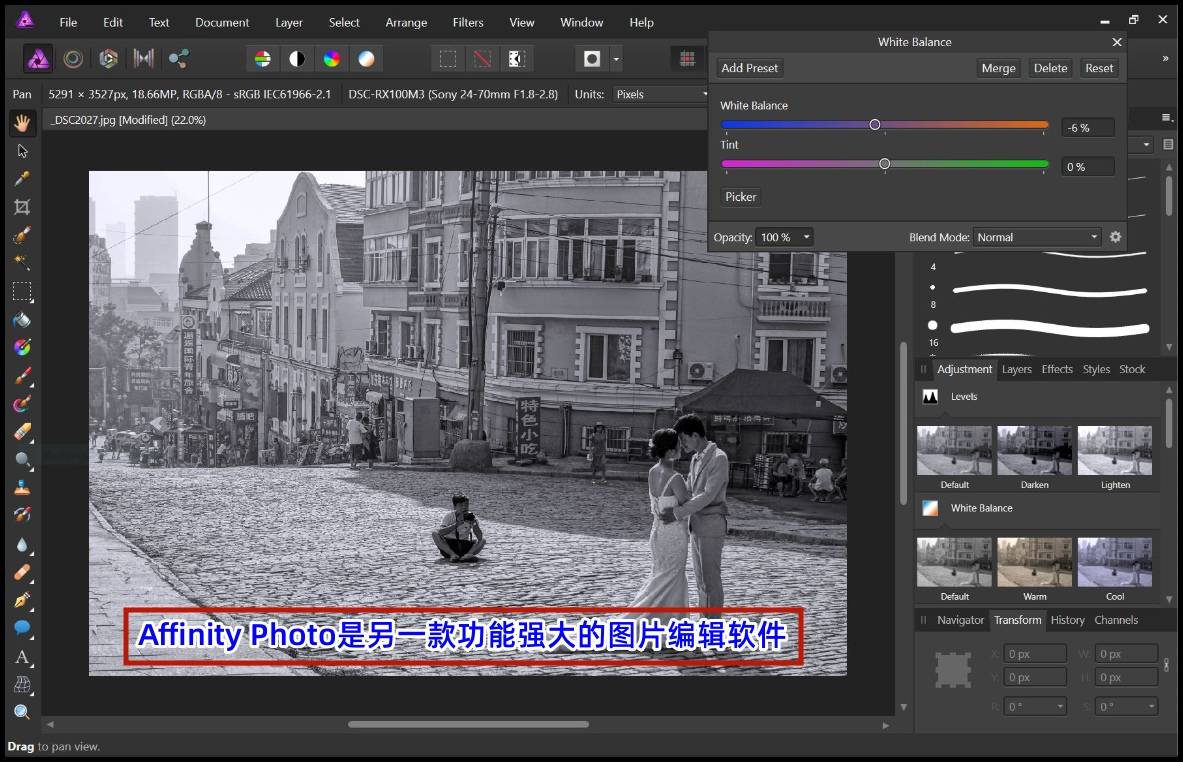Click the White Balance slider handle
Screen dimensions: 1183x762
pyautogui.click(x=874, y=124)
